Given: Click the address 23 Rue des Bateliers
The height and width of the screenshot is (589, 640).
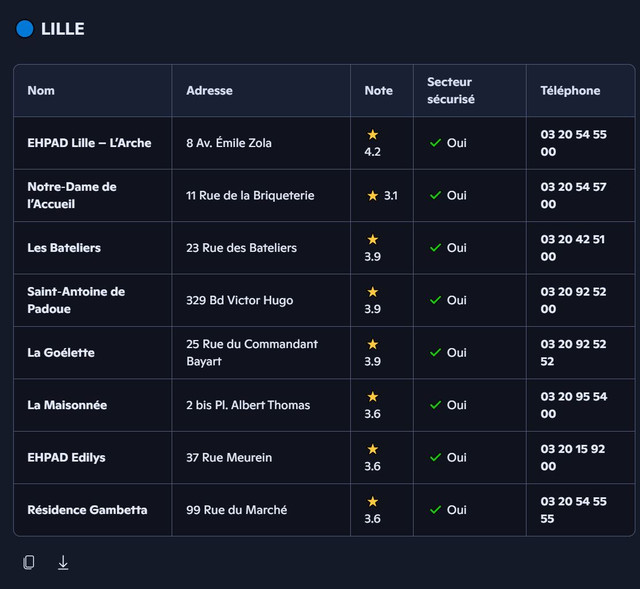Looking at the screenshot, I should point(242,248).
